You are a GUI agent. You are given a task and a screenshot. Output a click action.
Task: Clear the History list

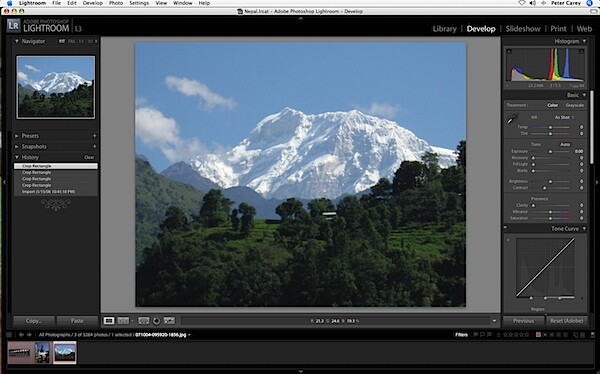89,157
